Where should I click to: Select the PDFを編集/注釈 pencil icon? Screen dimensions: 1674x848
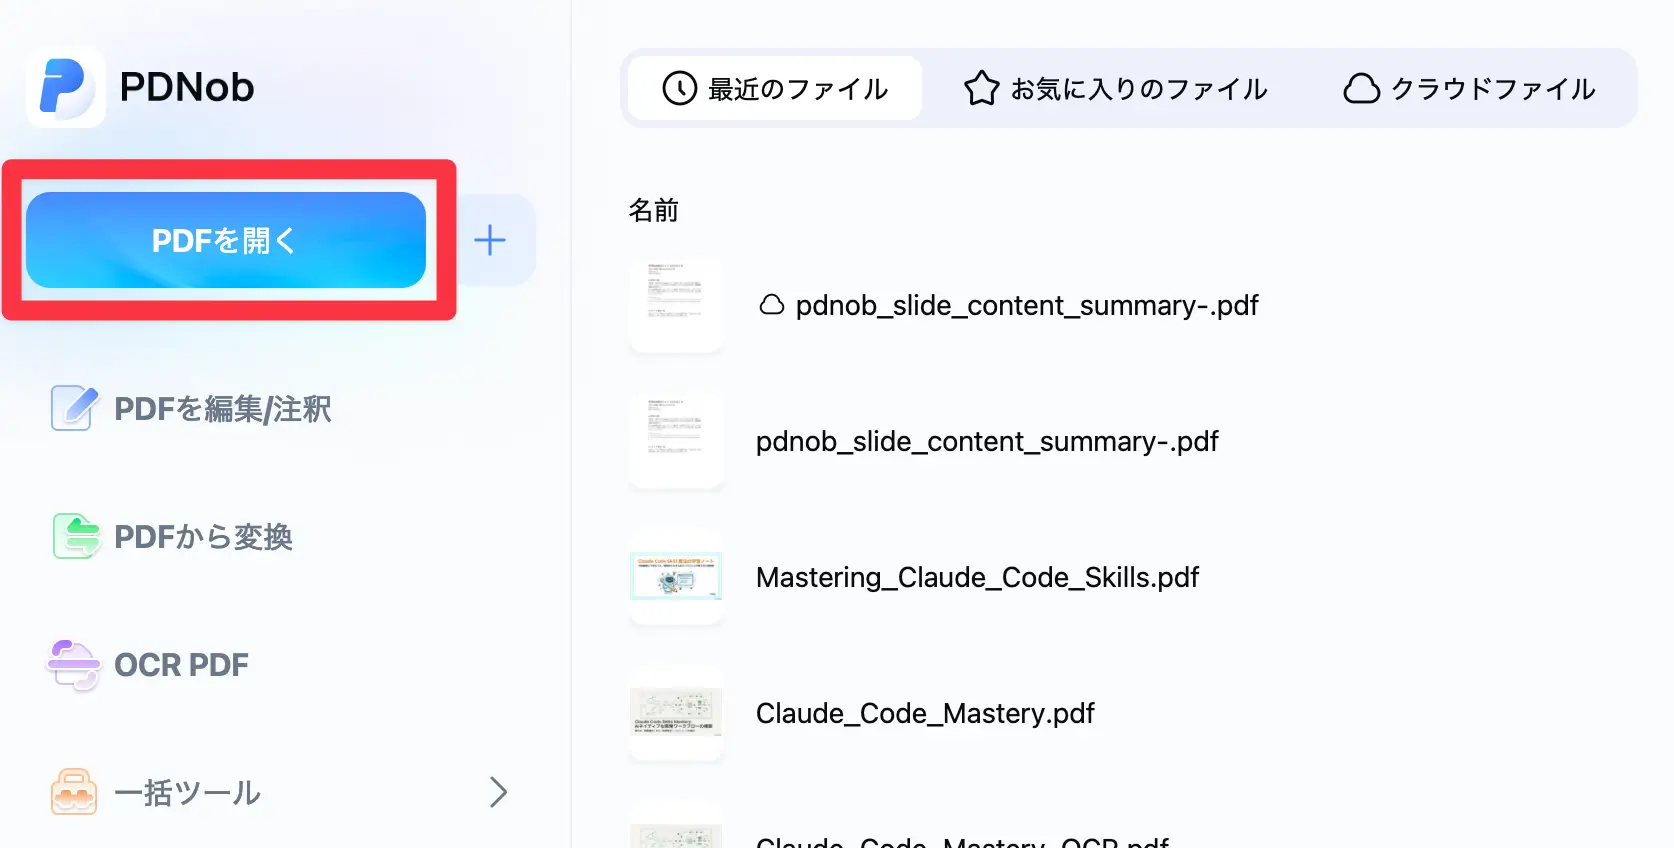point(75,408)
